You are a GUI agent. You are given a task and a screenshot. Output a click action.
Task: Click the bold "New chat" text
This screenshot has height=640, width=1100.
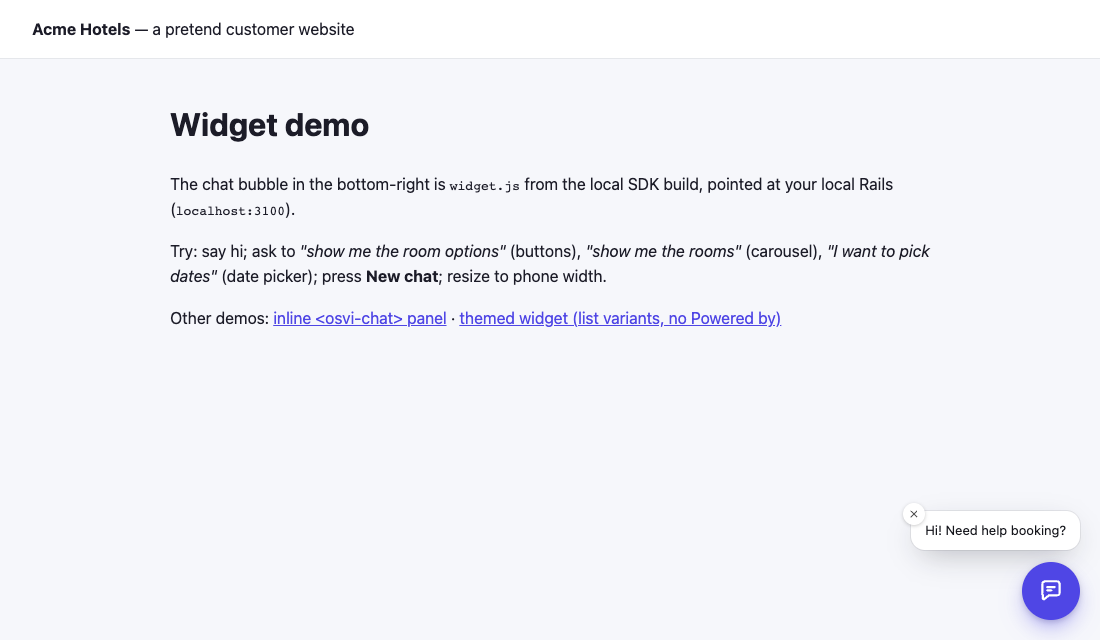coord(402,276)
